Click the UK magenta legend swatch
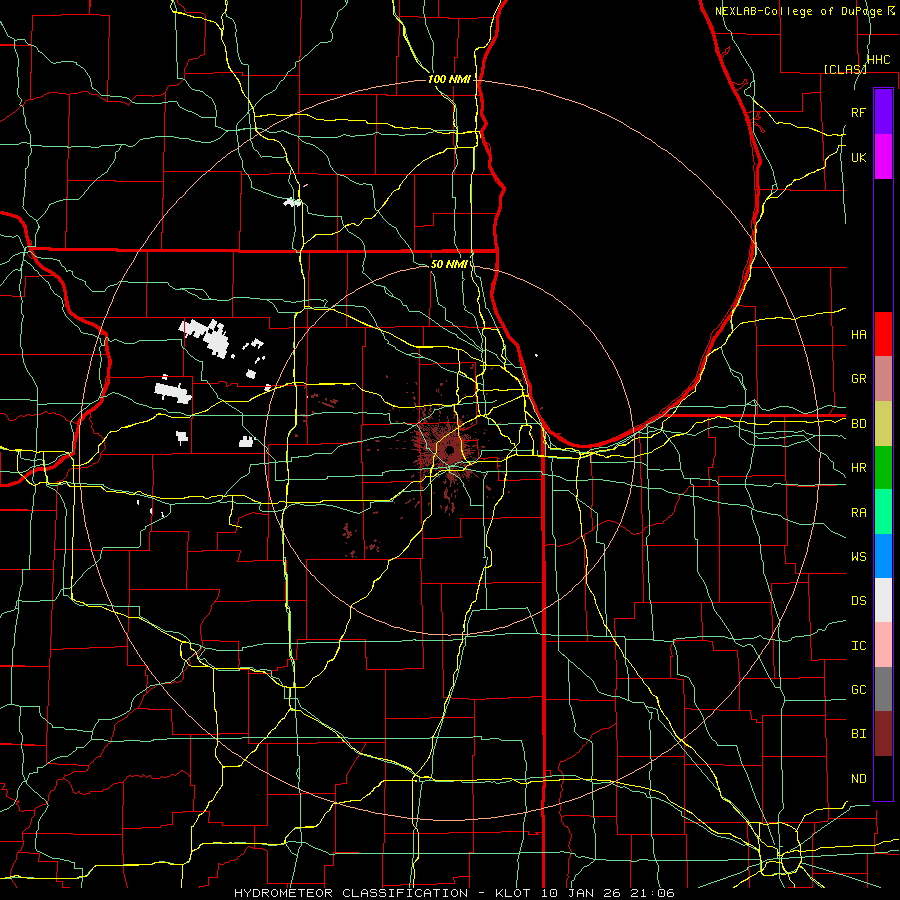The width and height of the screenshot is (900, 900). [x=883, y=157]
